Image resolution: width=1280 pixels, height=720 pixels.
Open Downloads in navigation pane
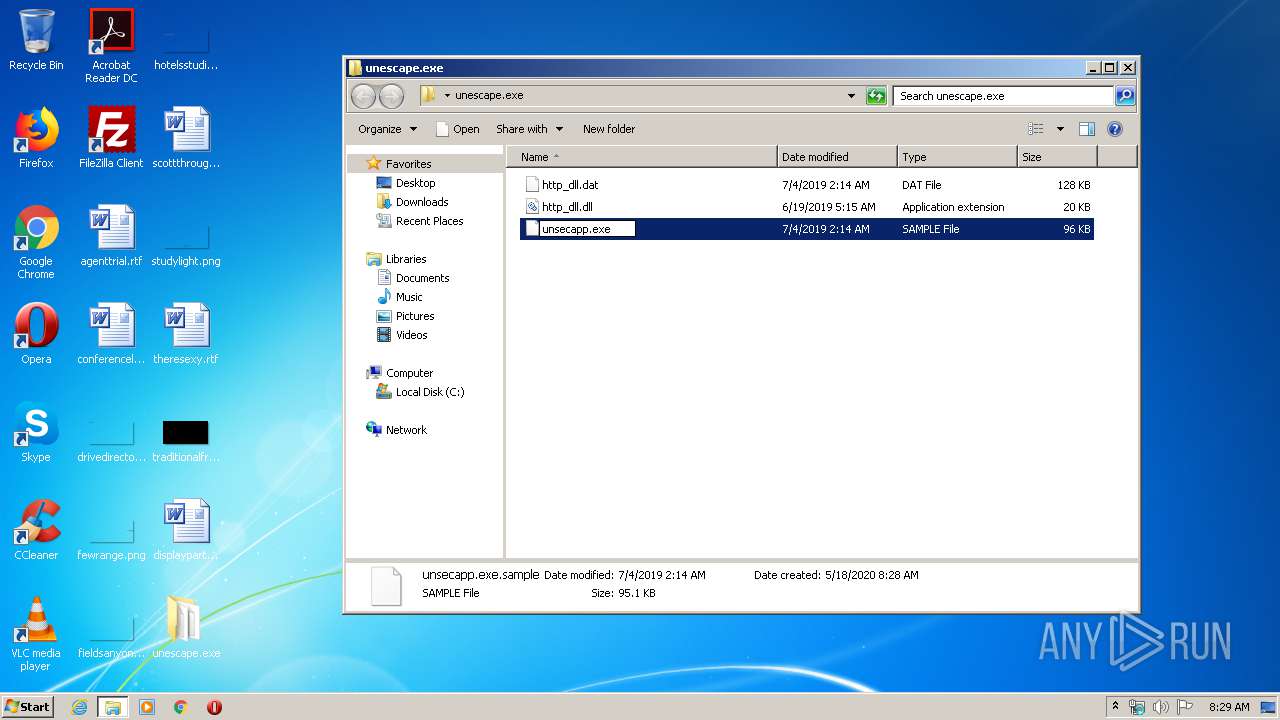click(x=421, y=202)
